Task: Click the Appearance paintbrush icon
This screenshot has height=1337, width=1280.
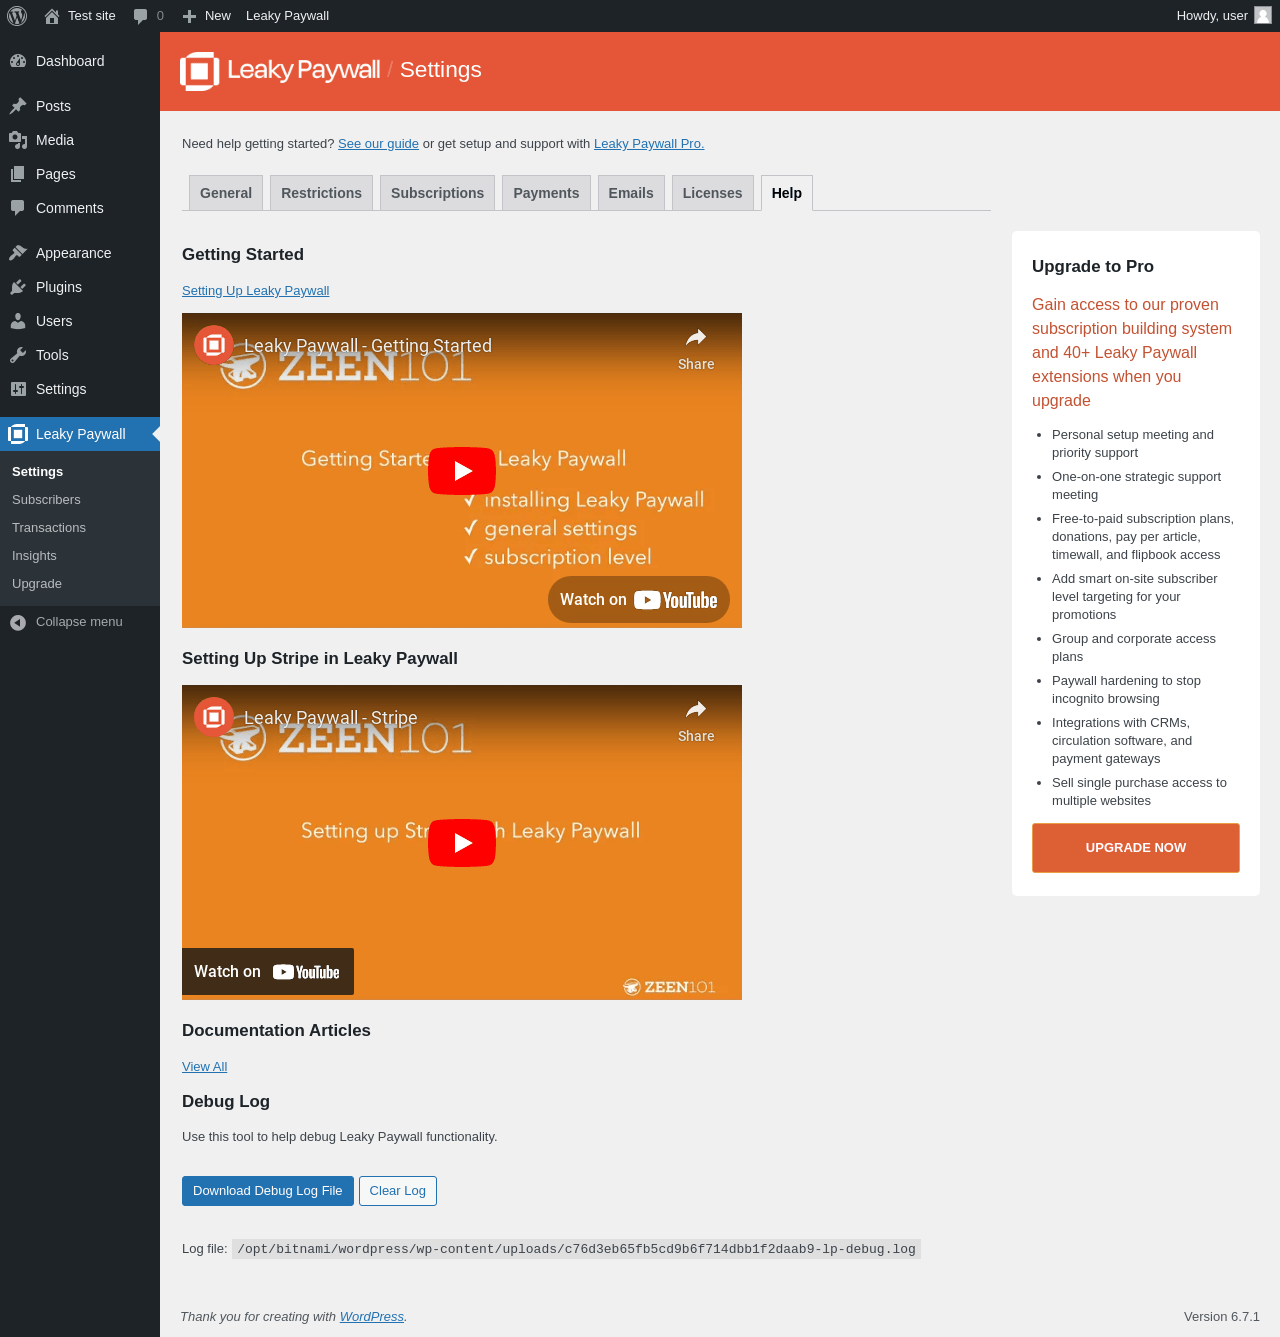Action: [18, 253]
